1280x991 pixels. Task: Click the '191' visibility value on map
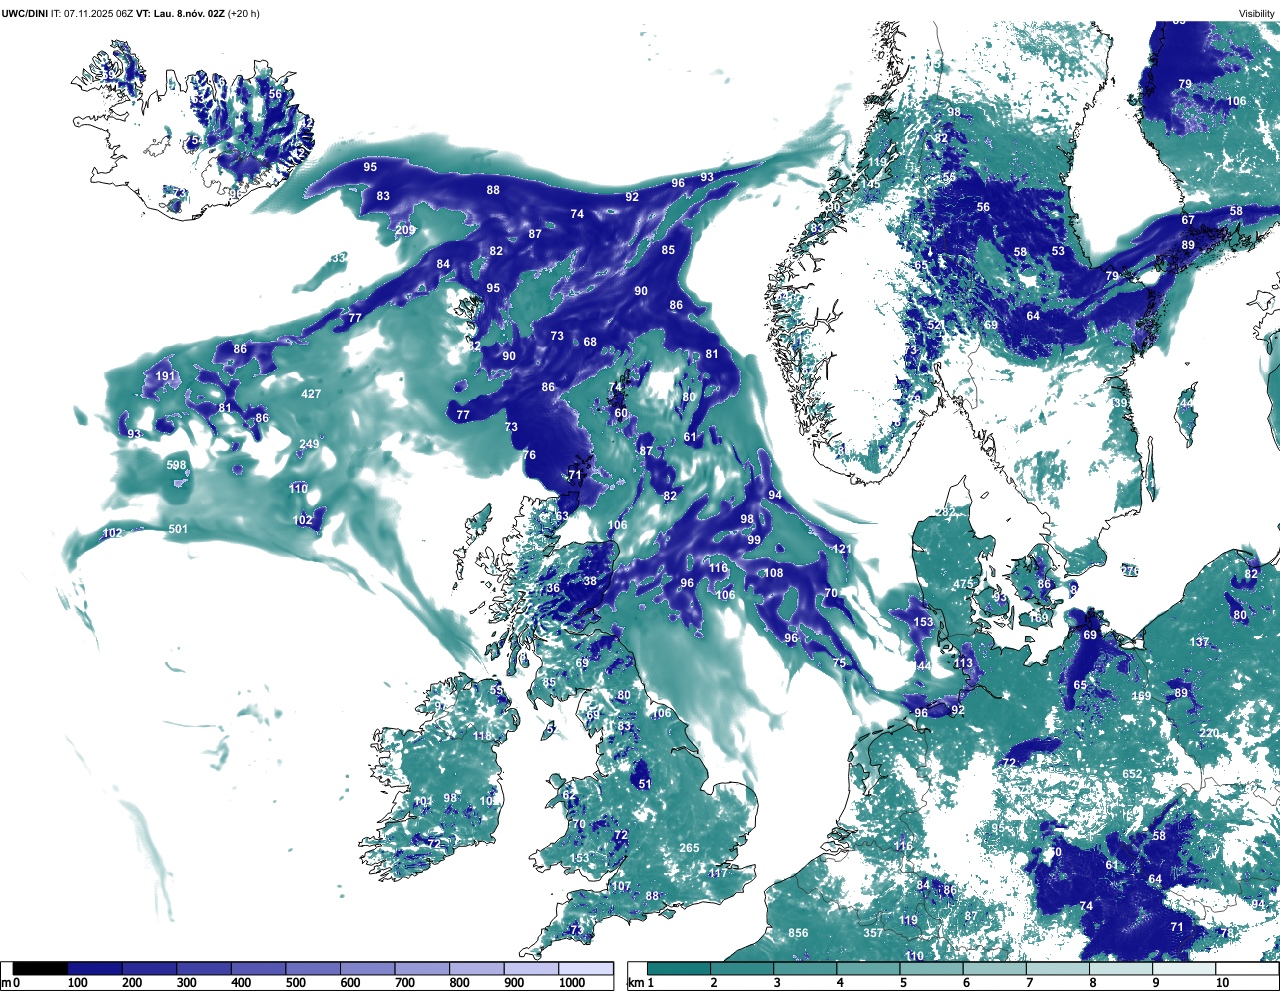165,377
